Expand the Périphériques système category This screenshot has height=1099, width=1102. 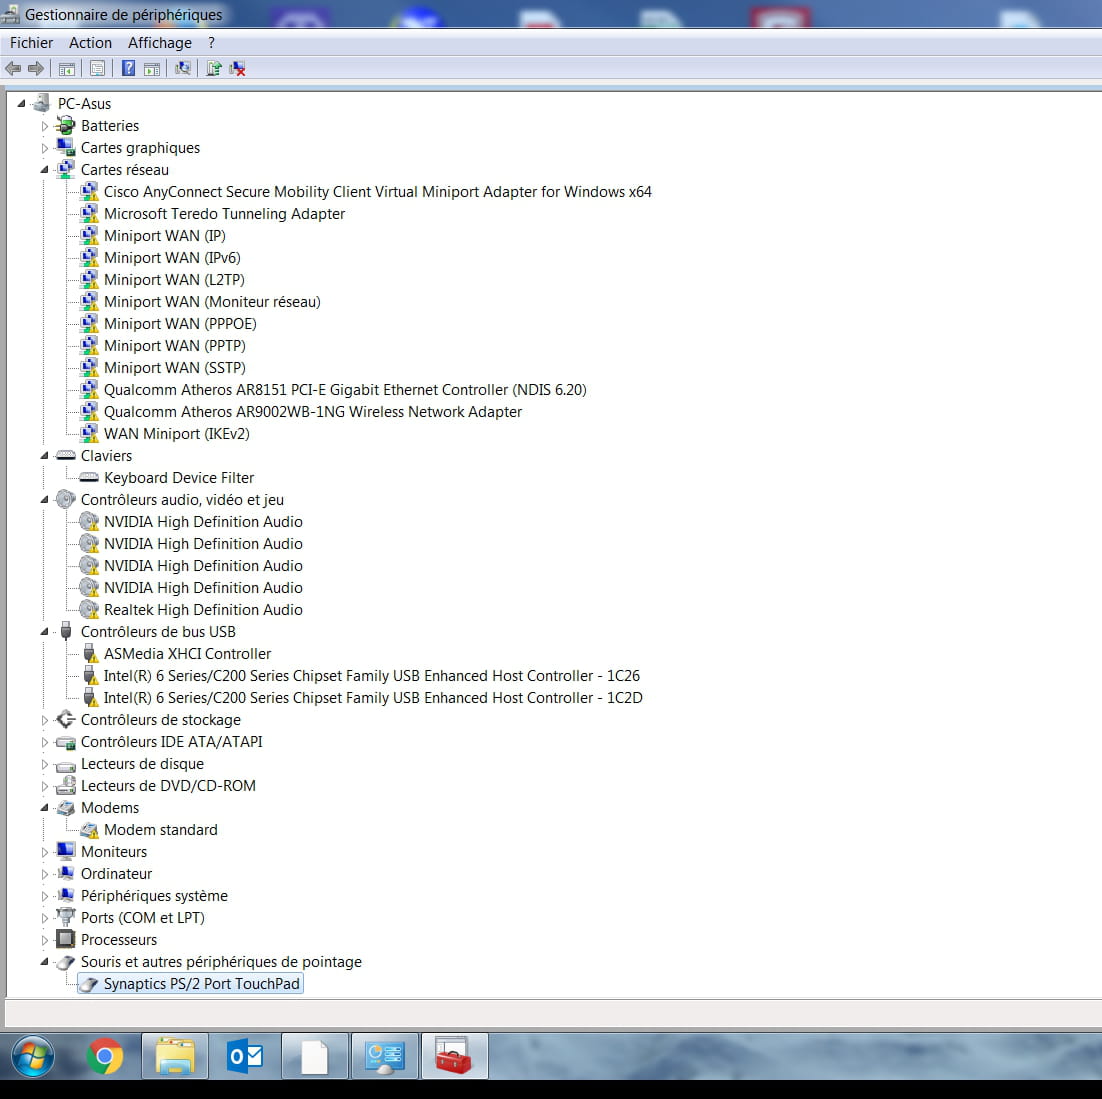pyautogui.click(x=44, y=895)
